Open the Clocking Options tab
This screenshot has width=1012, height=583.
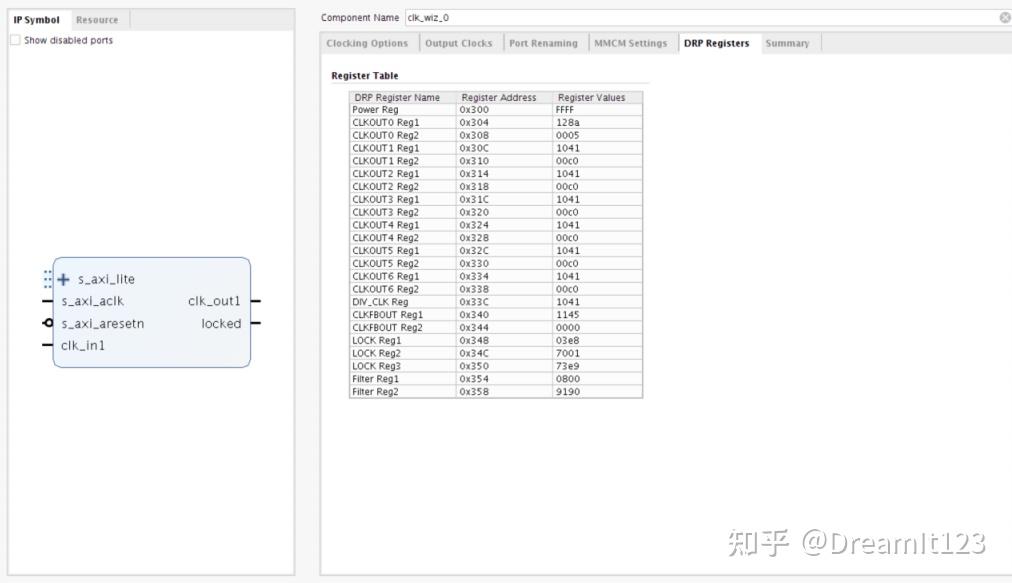pyautogui.click(x=365, y=43)
